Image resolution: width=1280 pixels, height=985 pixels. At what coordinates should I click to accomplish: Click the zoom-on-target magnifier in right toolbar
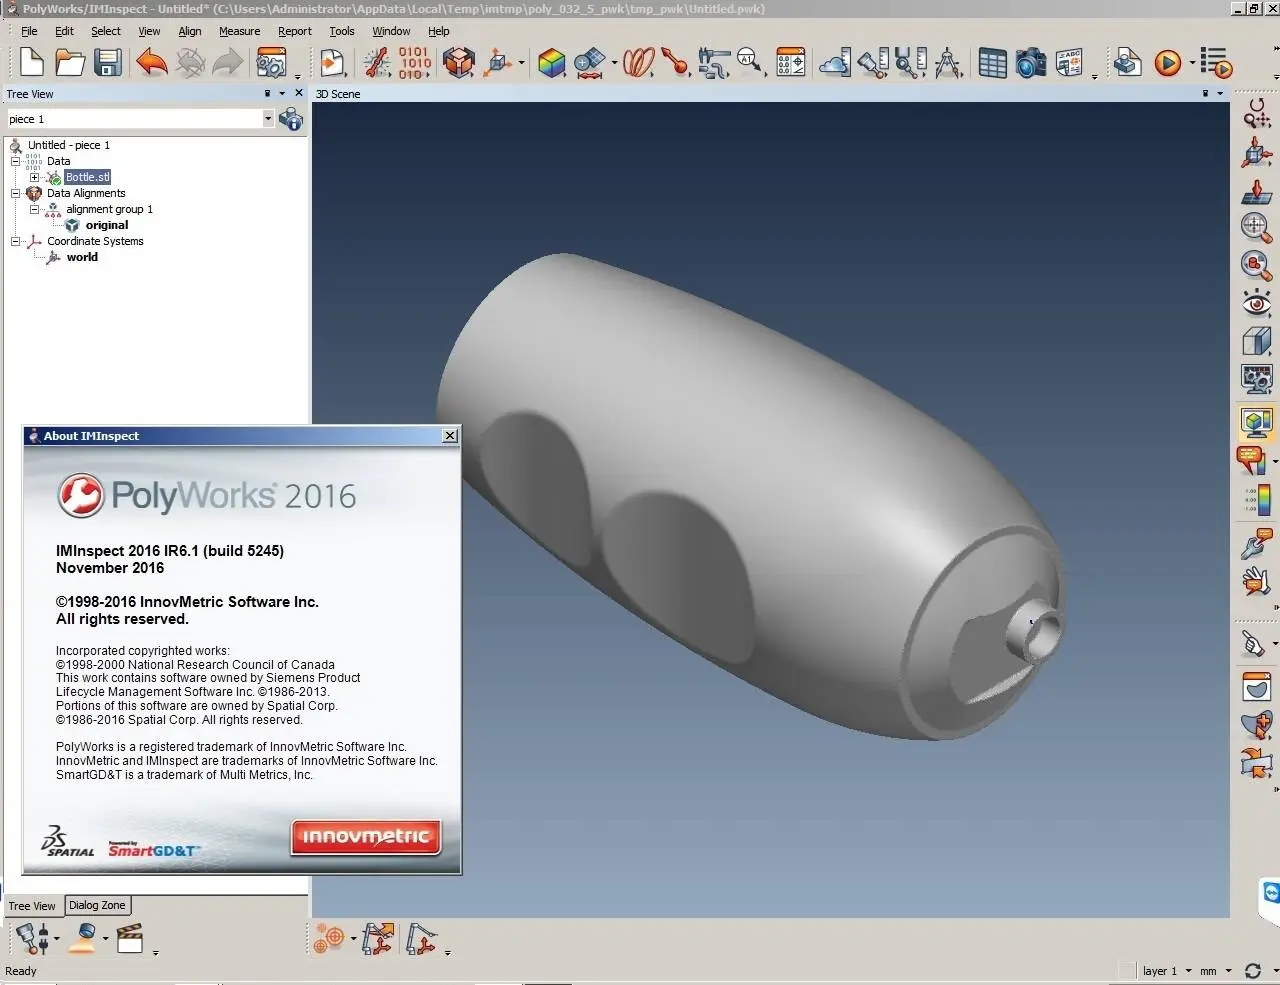(1256, 227)
